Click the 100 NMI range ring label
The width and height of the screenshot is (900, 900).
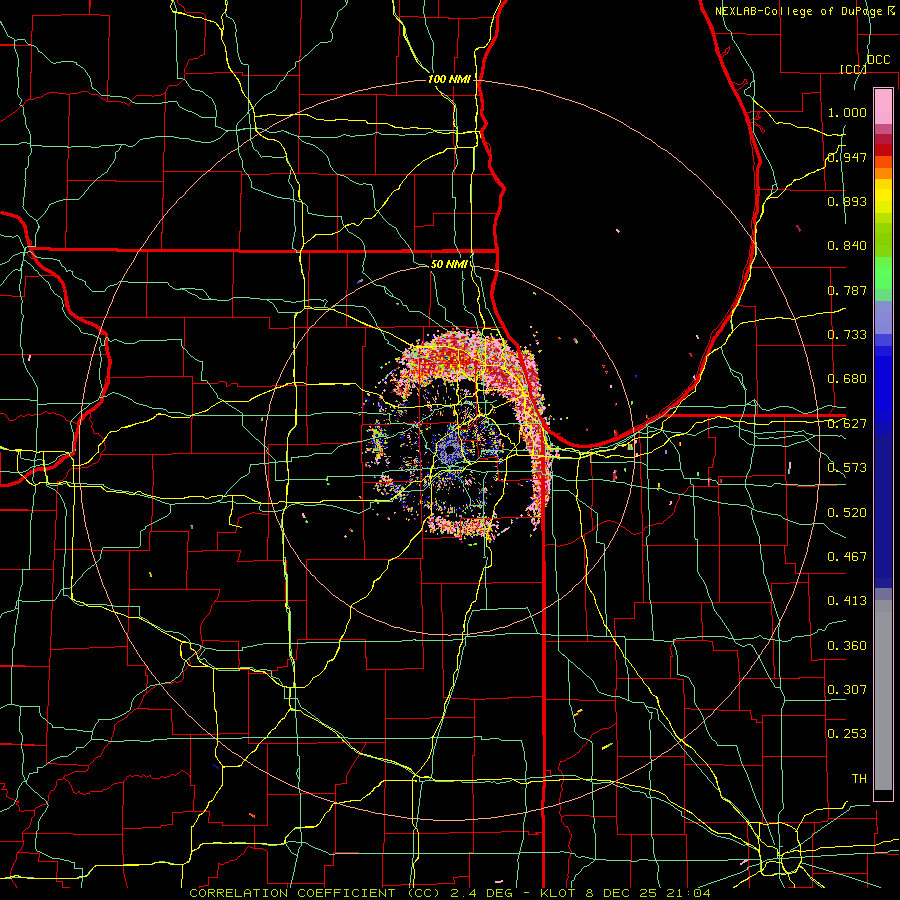tap(449, 79)
